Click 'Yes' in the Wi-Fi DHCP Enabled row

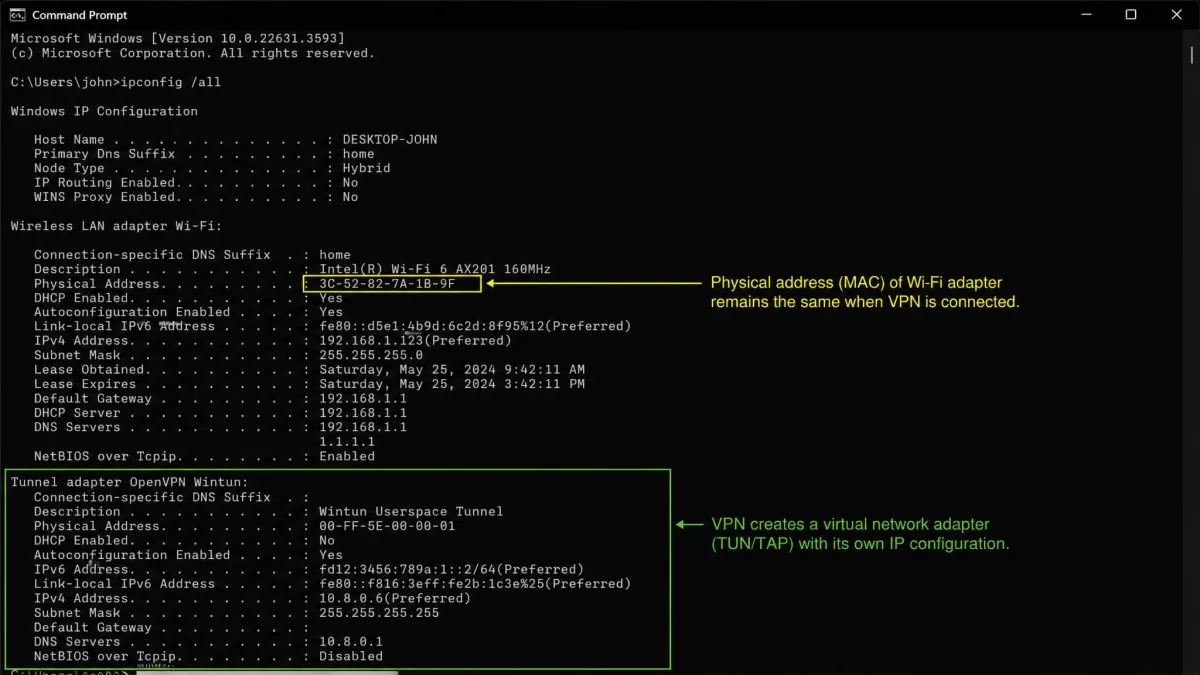pyautogui.click(x=331, y=298)
